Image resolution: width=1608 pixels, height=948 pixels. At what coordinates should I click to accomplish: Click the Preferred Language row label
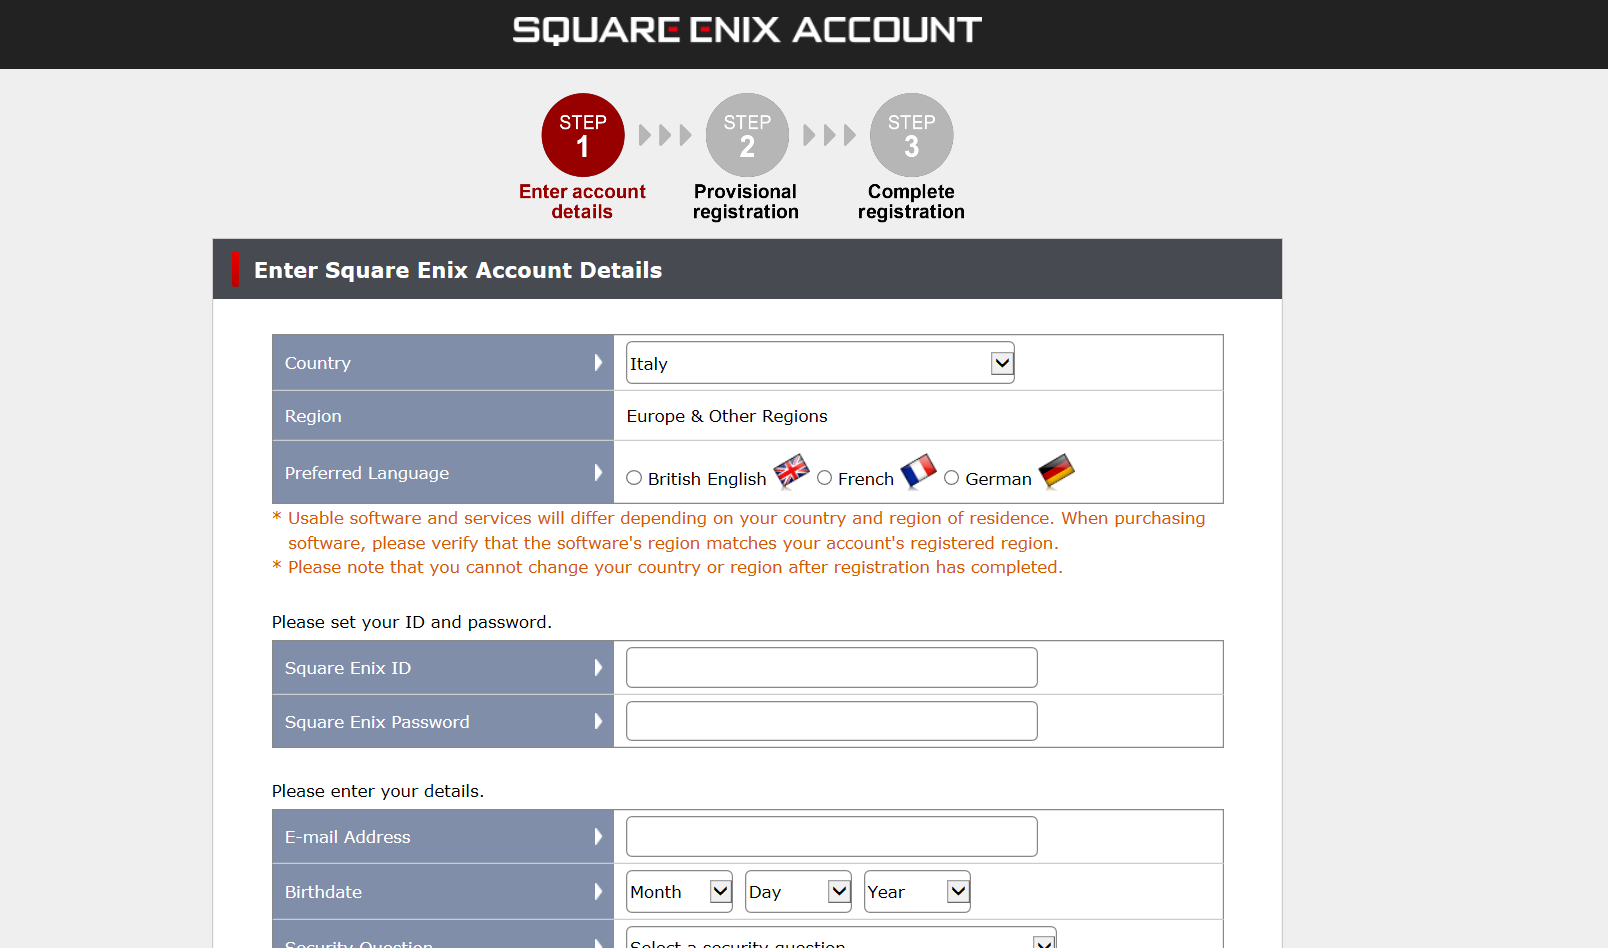367,473
